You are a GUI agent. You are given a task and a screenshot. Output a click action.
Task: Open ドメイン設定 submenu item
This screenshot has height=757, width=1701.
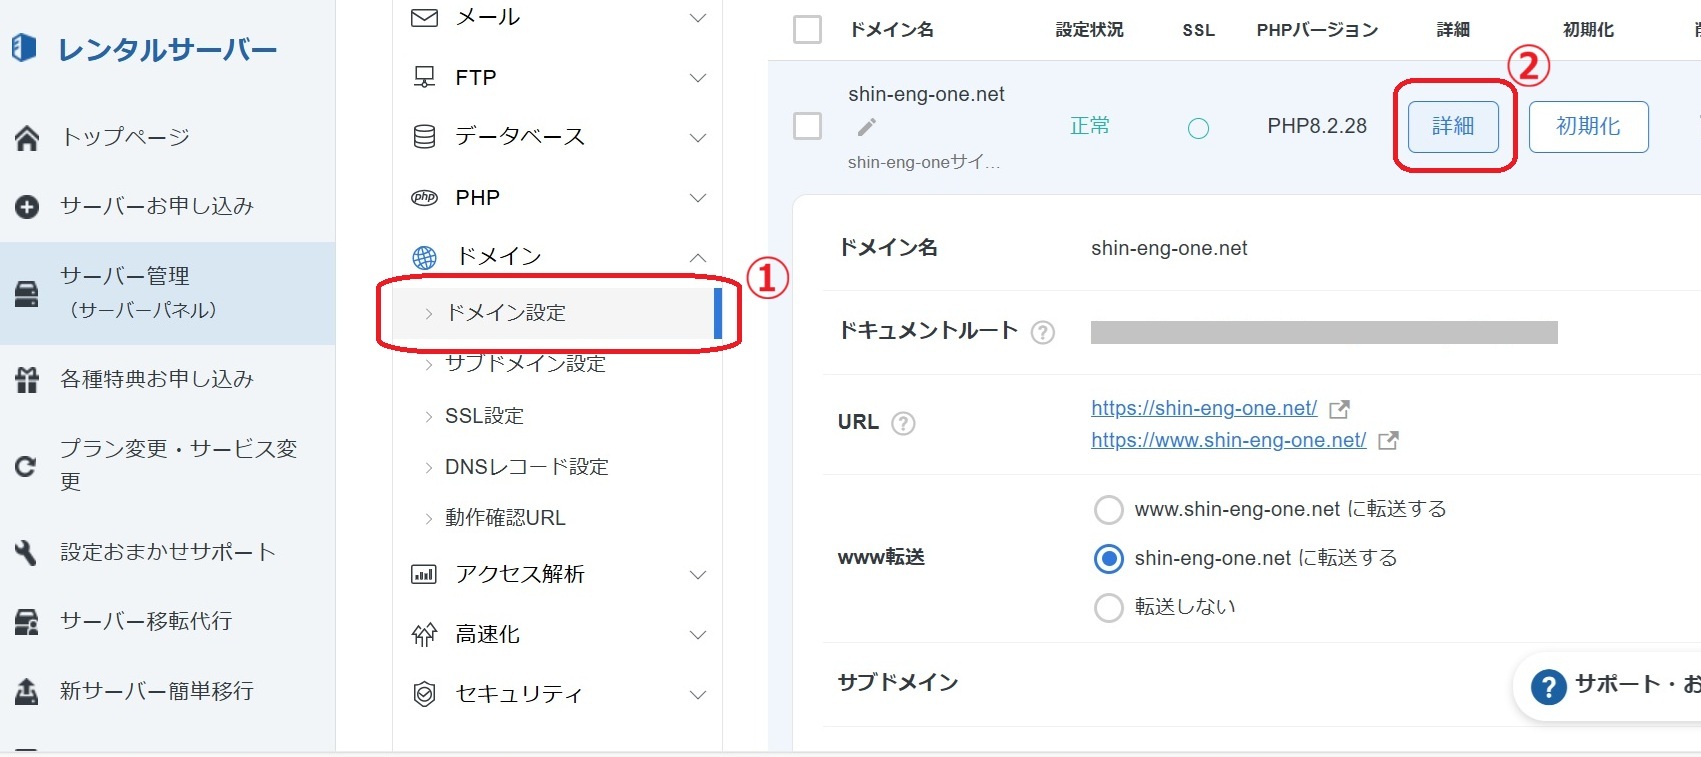pos(557,313)
